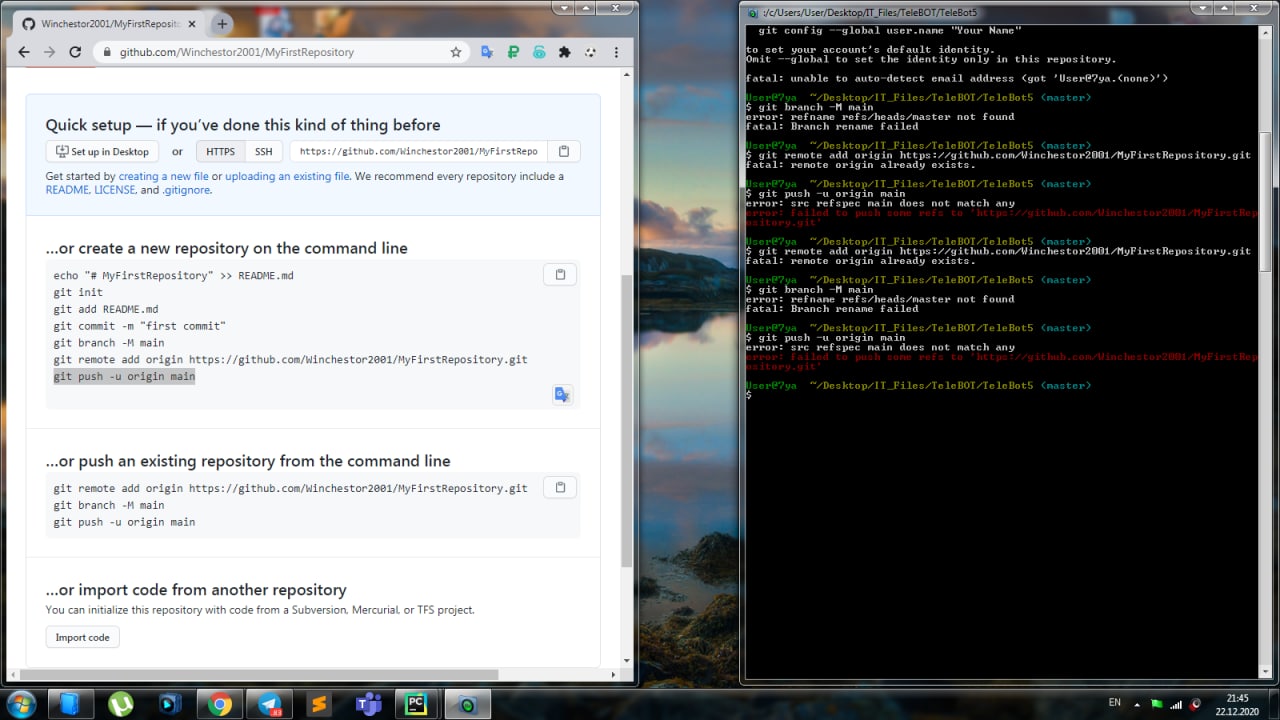Open Sublime Text from the taskbar

319,704
